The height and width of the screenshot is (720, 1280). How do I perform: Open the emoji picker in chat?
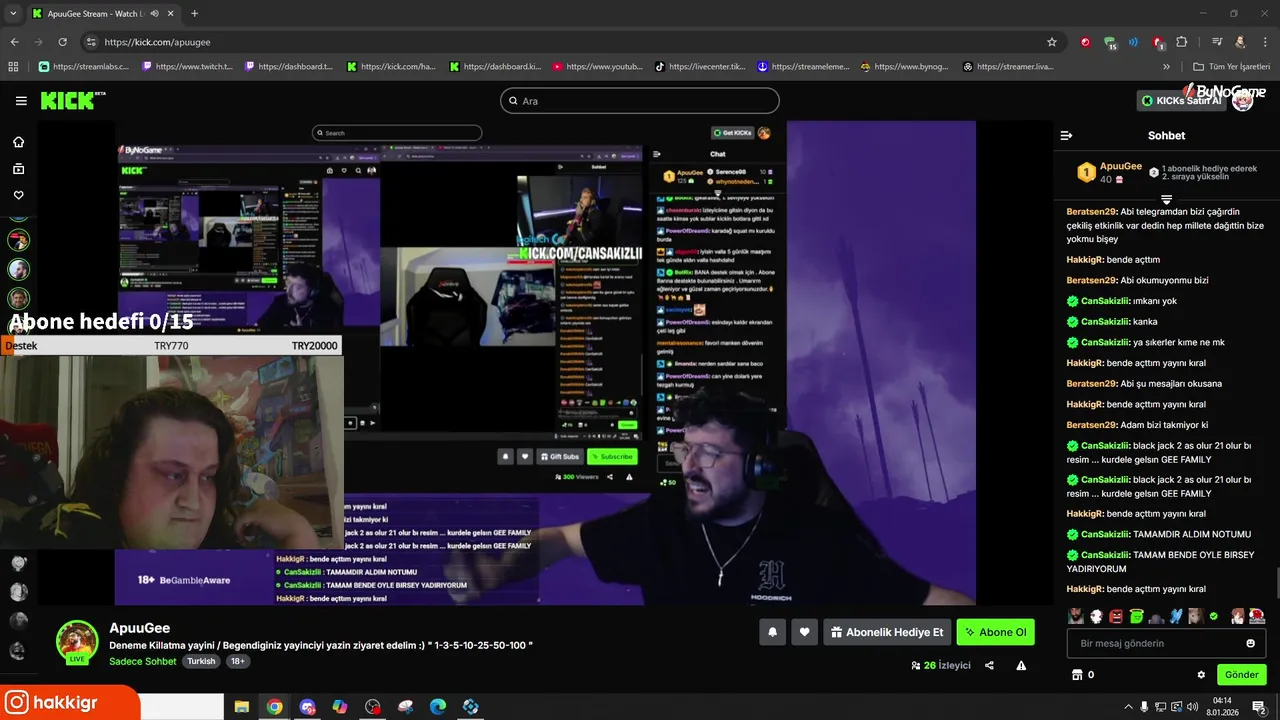(1250, 643)
